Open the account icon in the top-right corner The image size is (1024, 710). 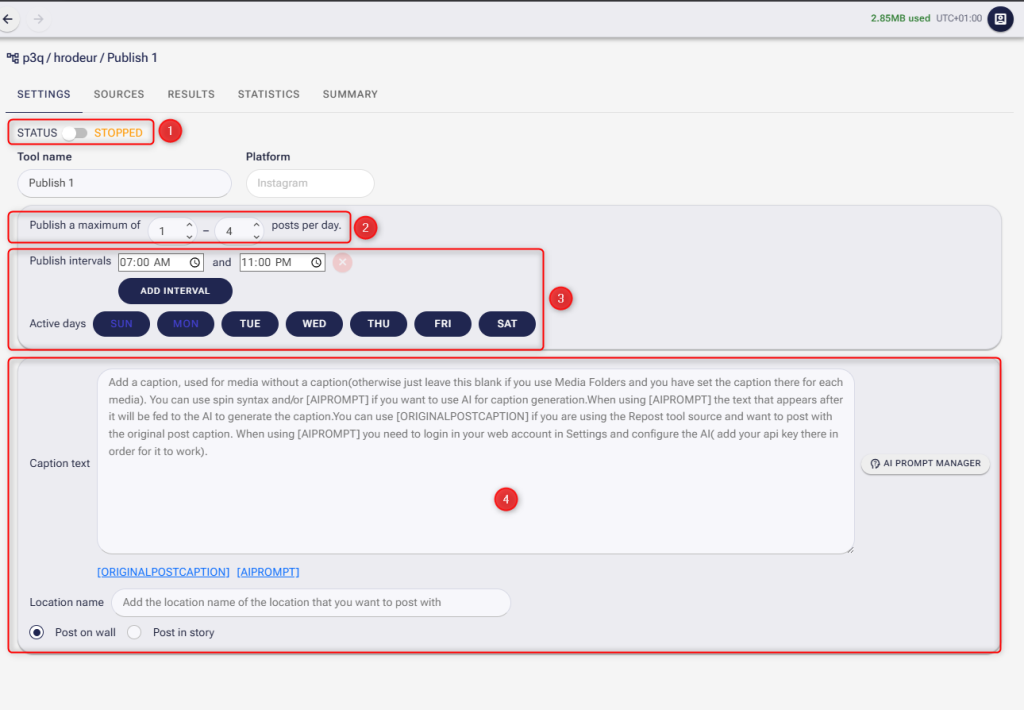tap(999, 18)
